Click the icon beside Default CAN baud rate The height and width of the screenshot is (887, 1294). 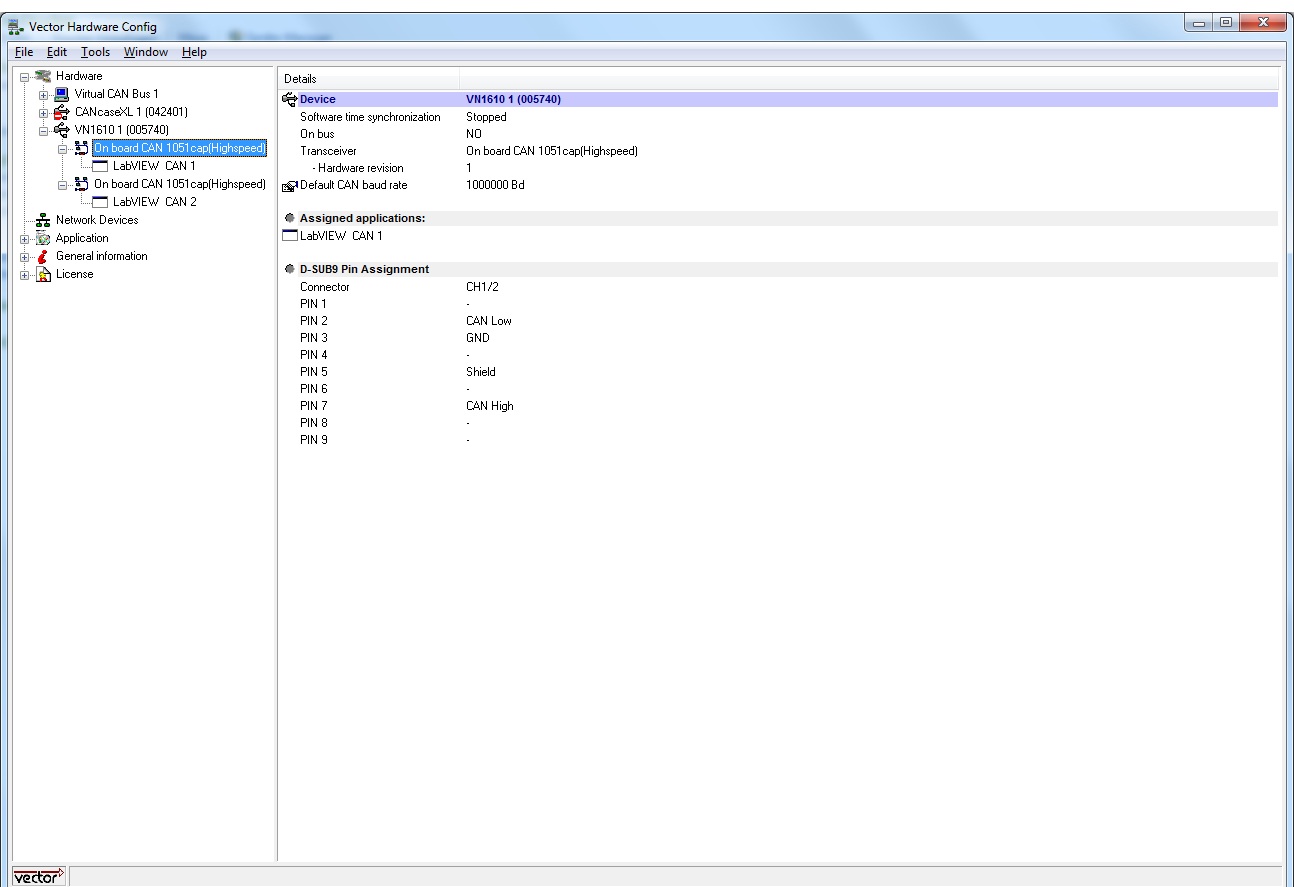[x=290, y=186]
